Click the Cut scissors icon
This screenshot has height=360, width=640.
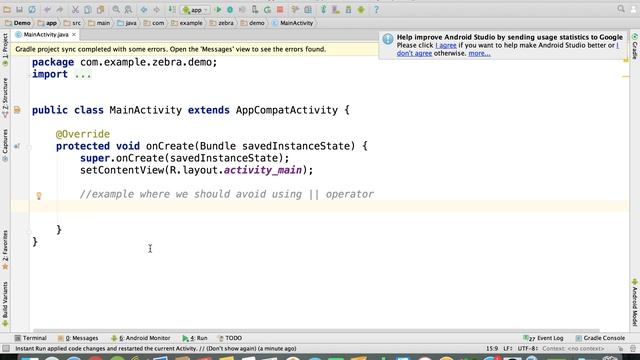pyautogui.click(x=75, y=9)
